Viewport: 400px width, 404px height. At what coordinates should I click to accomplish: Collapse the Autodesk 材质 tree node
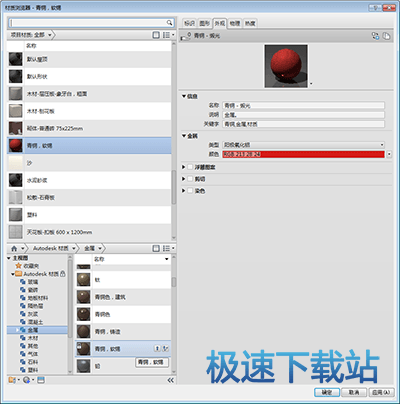(x=13, y=274)
